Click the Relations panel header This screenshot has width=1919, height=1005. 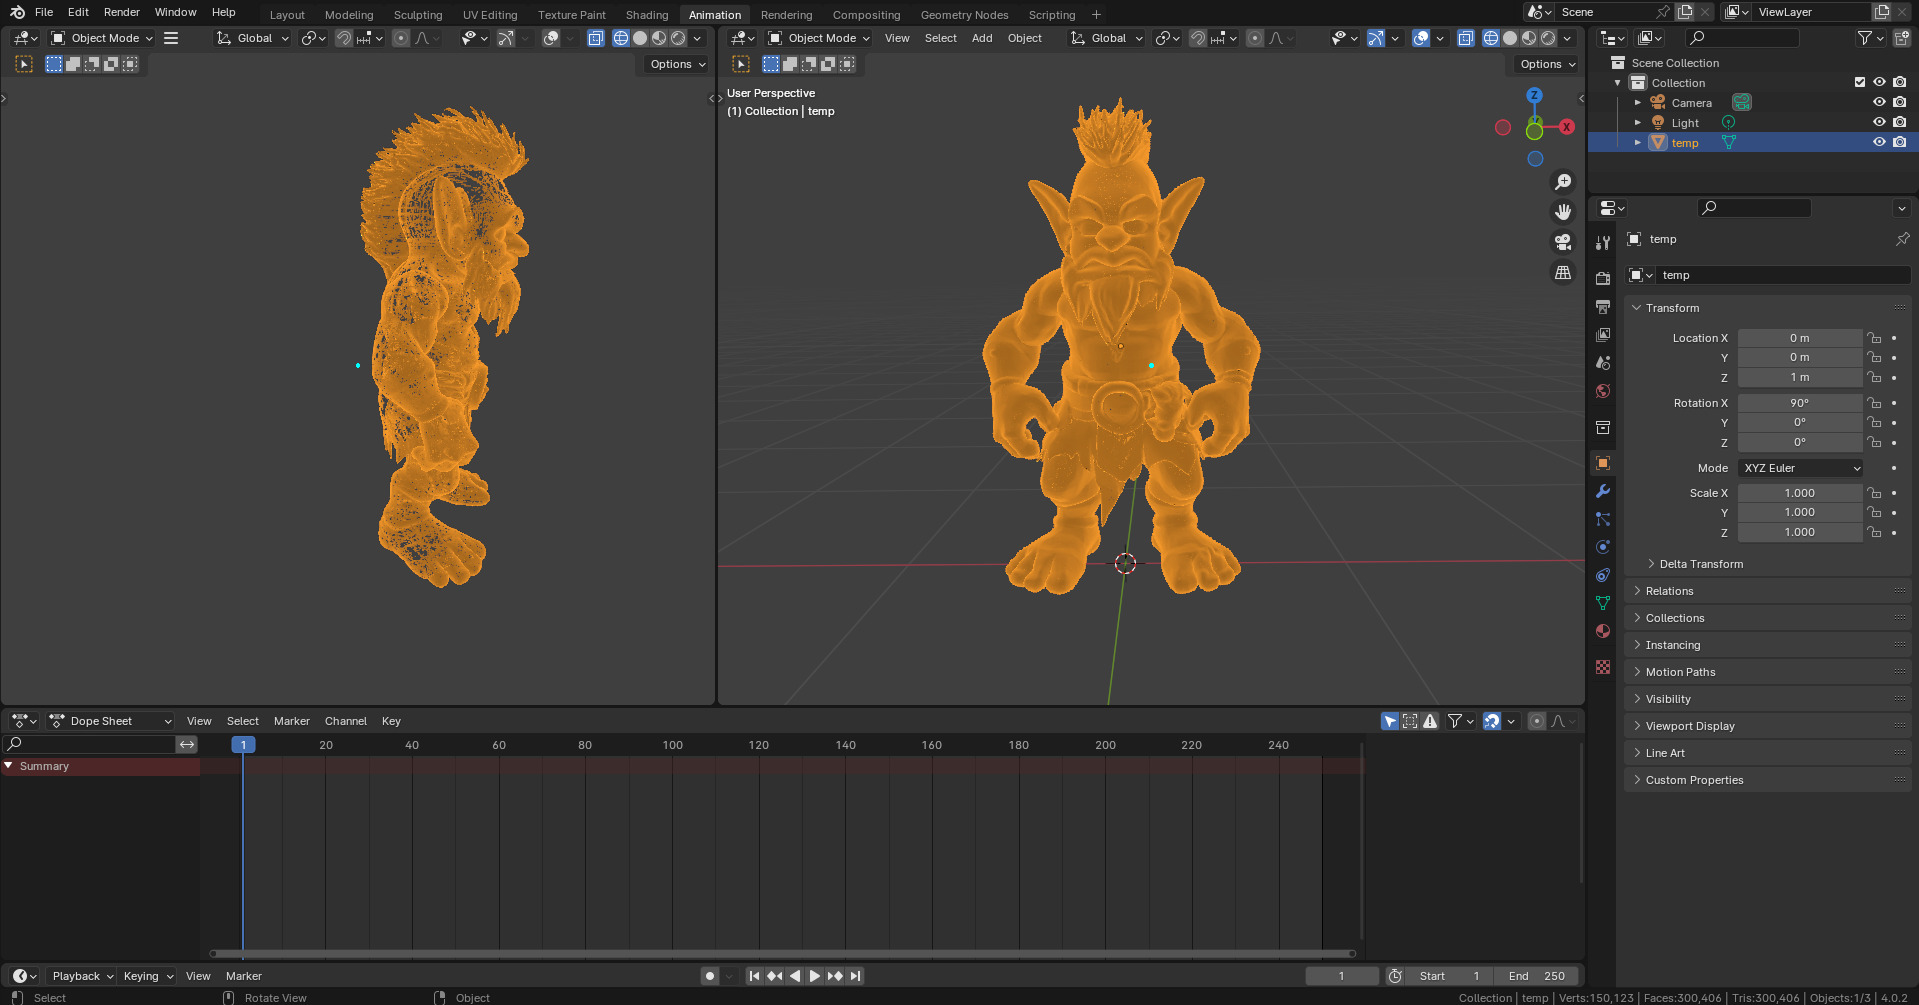[x=1768, y=591]
